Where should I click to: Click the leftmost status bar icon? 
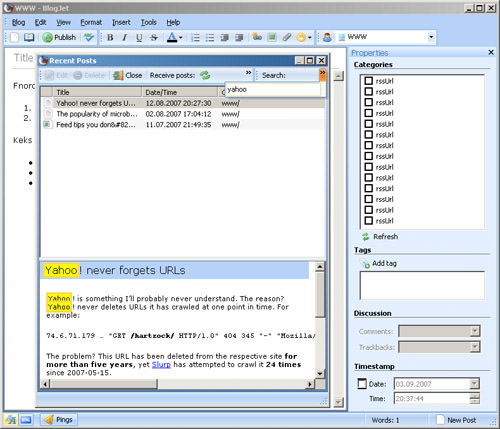(11, 420)
